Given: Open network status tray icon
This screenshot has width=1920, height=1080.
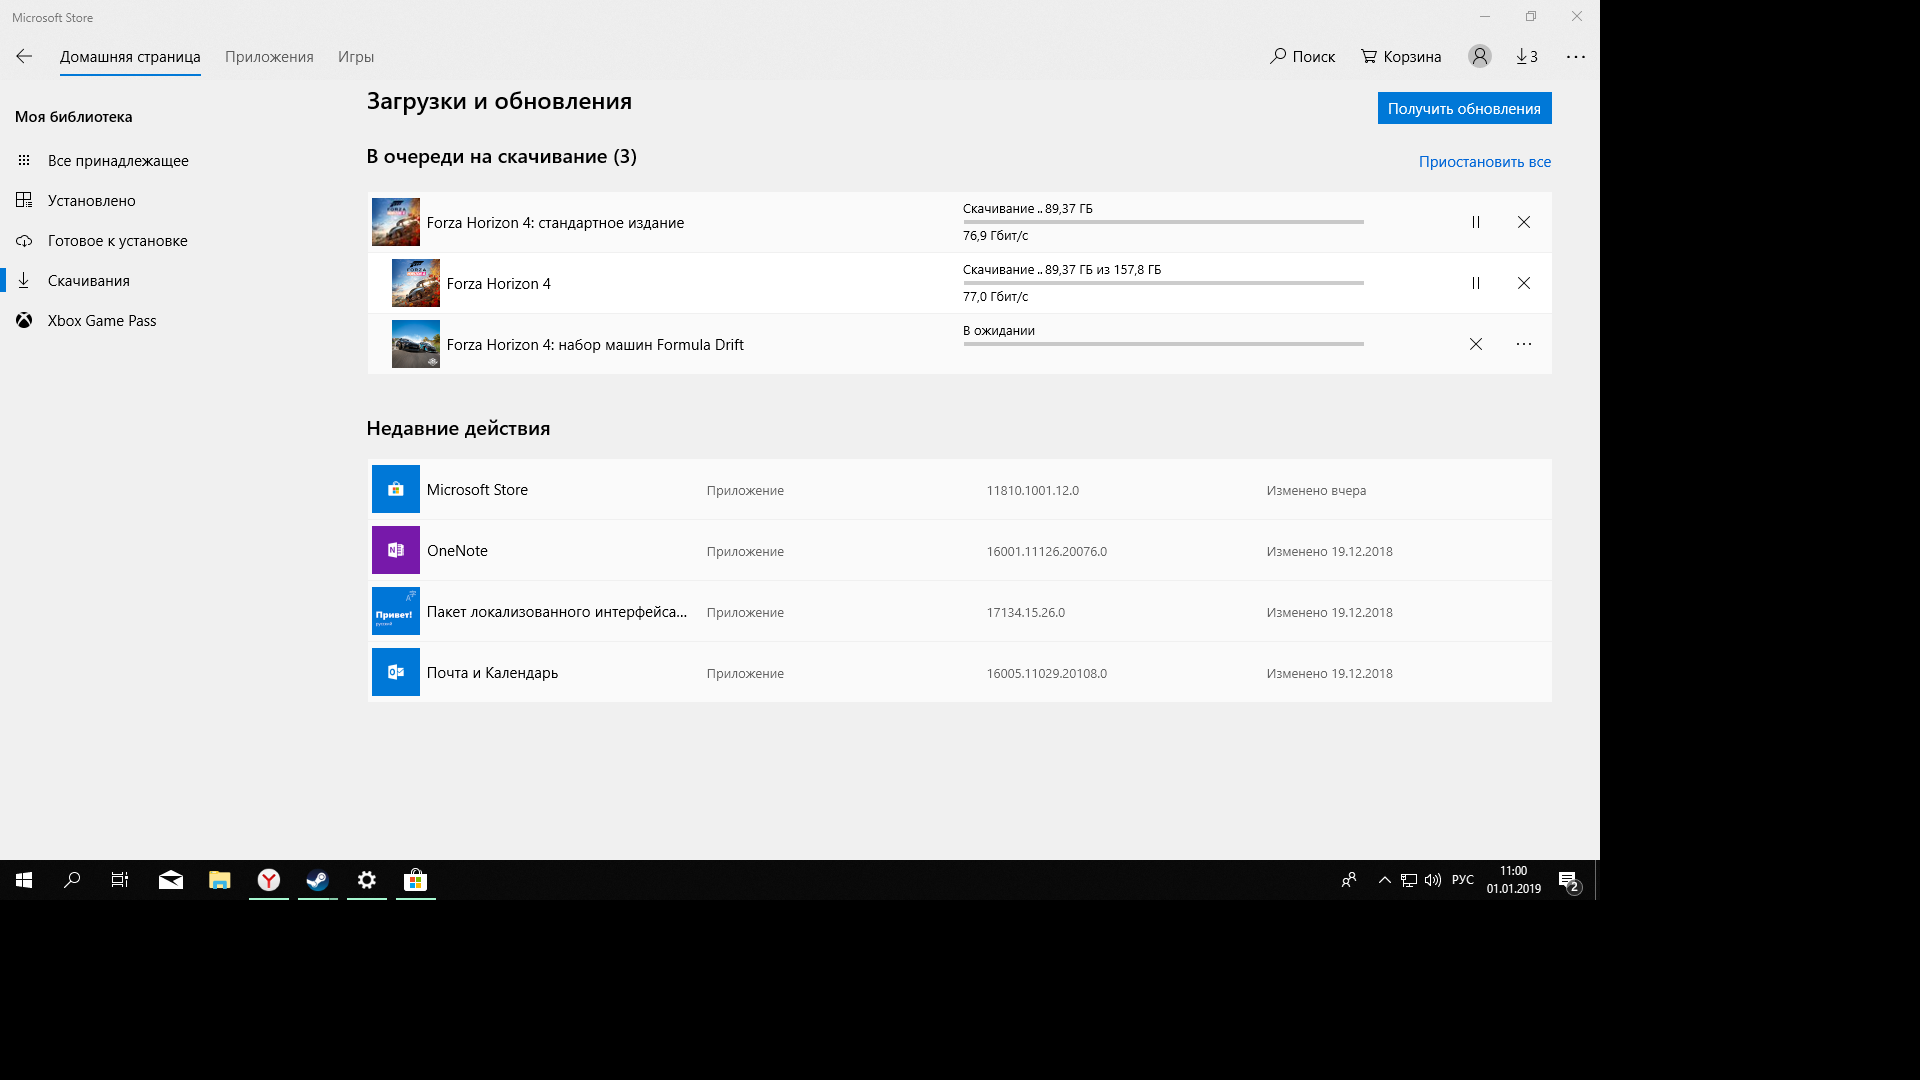Looking at the screenshot, I should click(1409, 880).
